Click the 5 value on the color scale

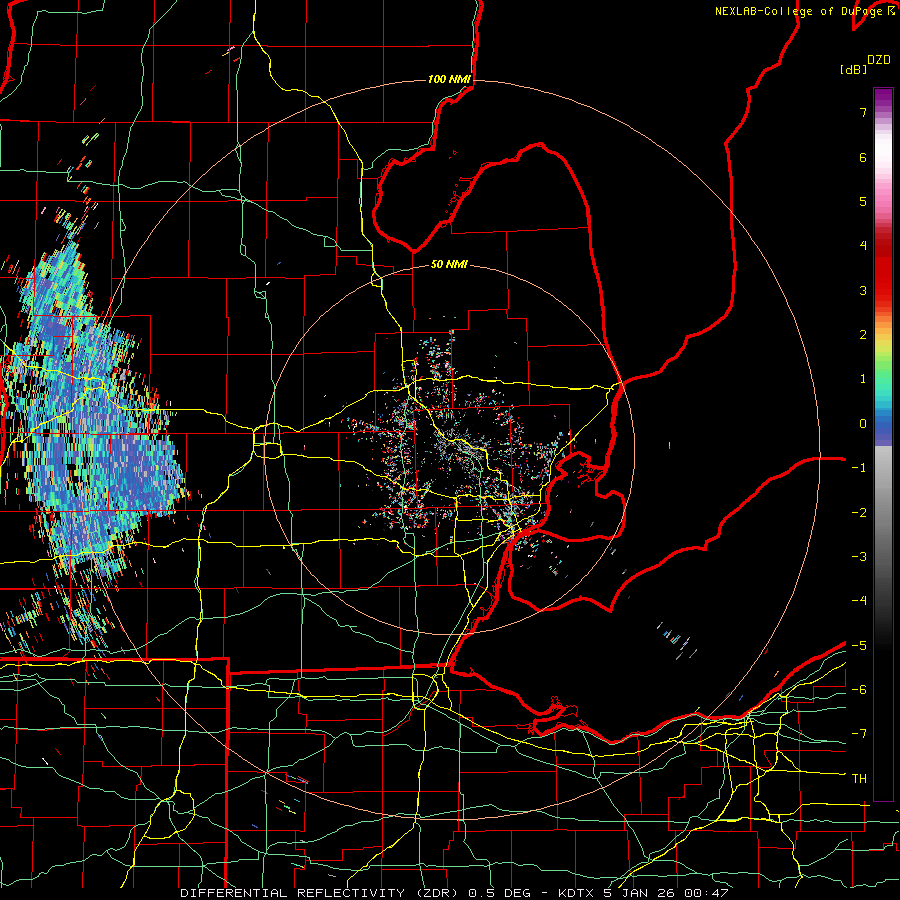click(x=863, y=201)
